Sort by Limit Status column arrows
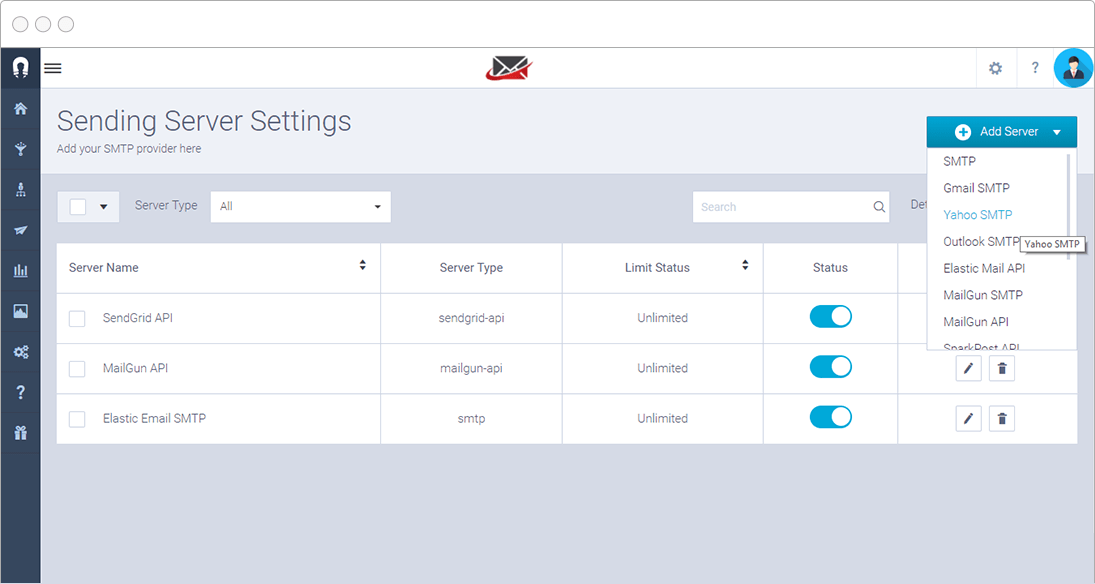The image size is (1095, 584). pos(745,265)
